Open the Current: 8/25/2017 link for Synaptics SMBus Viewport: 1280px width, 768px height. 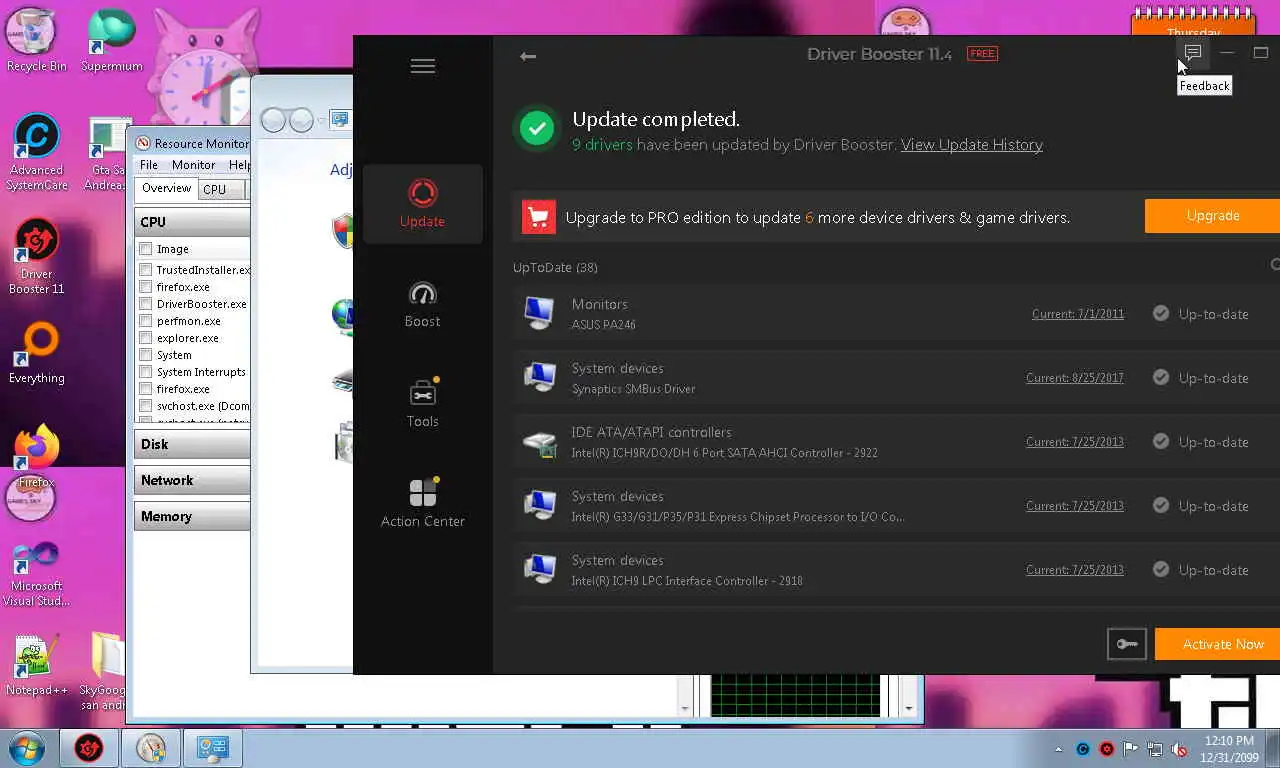(1074, 378)
